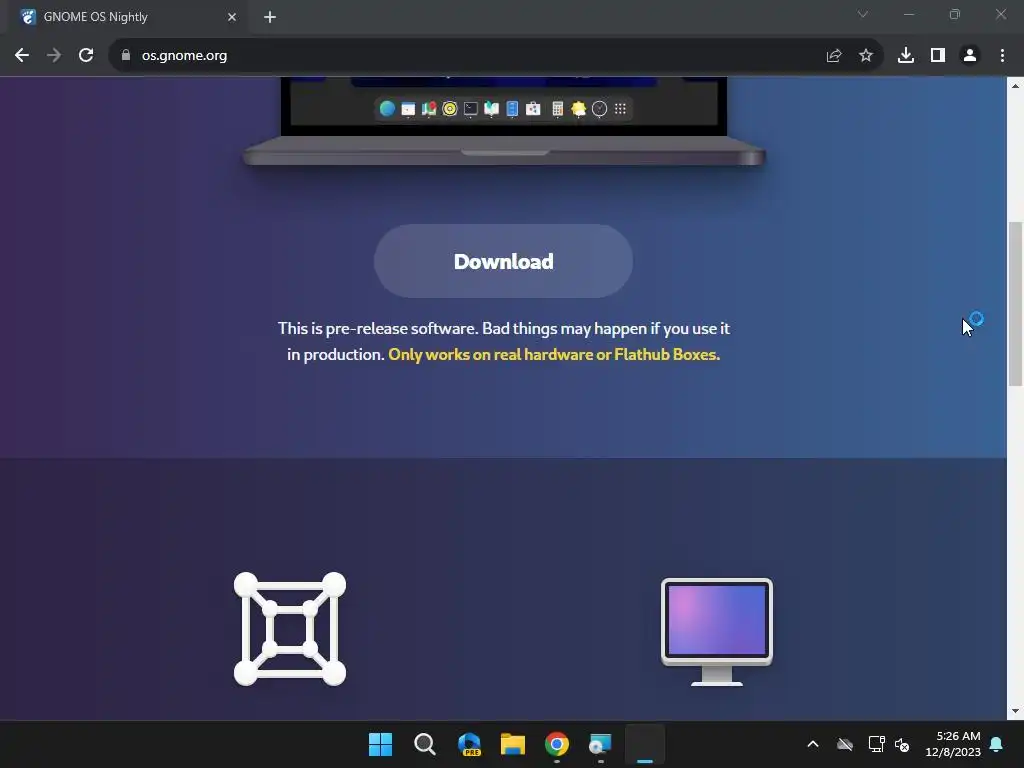
Task: Open File Explorer from the taskbar
Action: pos(513,744)
